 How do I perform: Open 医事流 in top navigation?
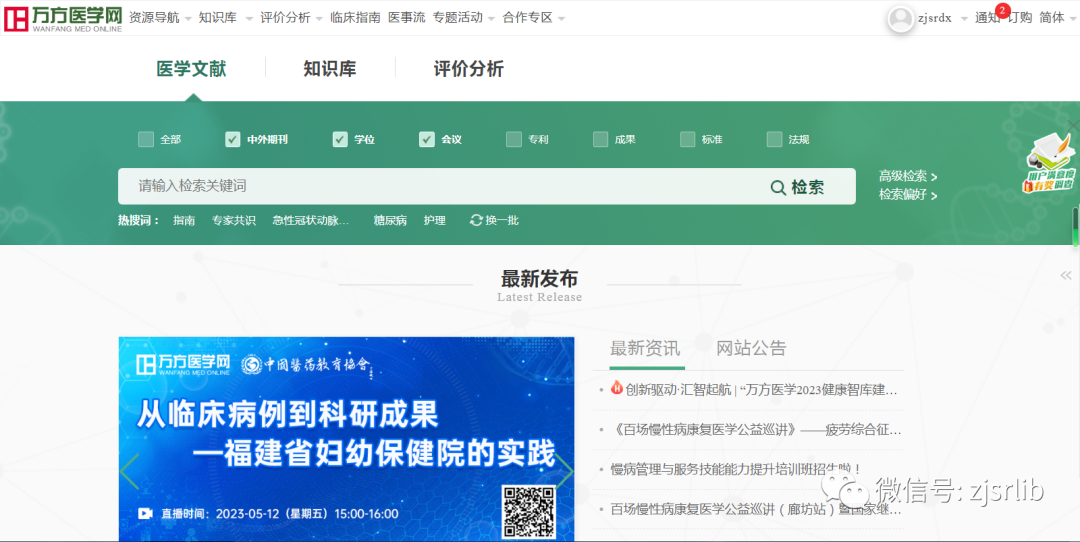(406, 18)
